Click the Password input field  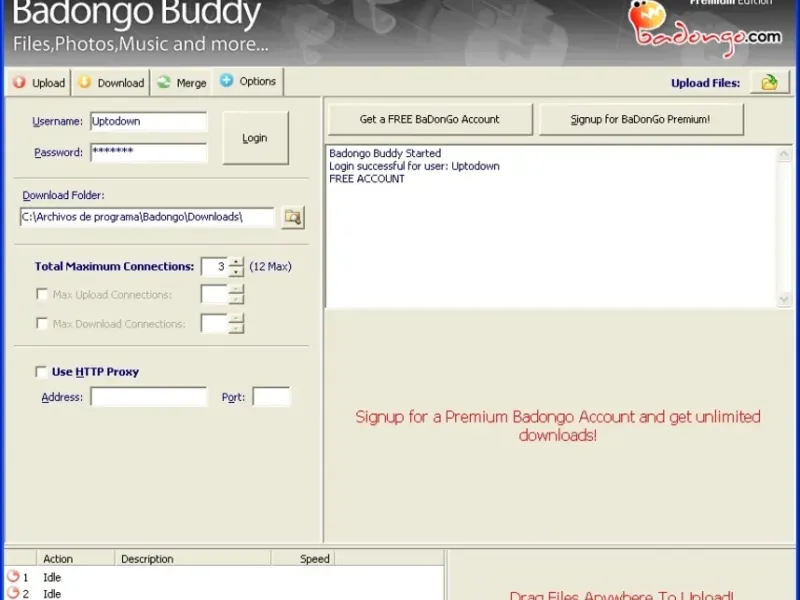pos(148,152)
